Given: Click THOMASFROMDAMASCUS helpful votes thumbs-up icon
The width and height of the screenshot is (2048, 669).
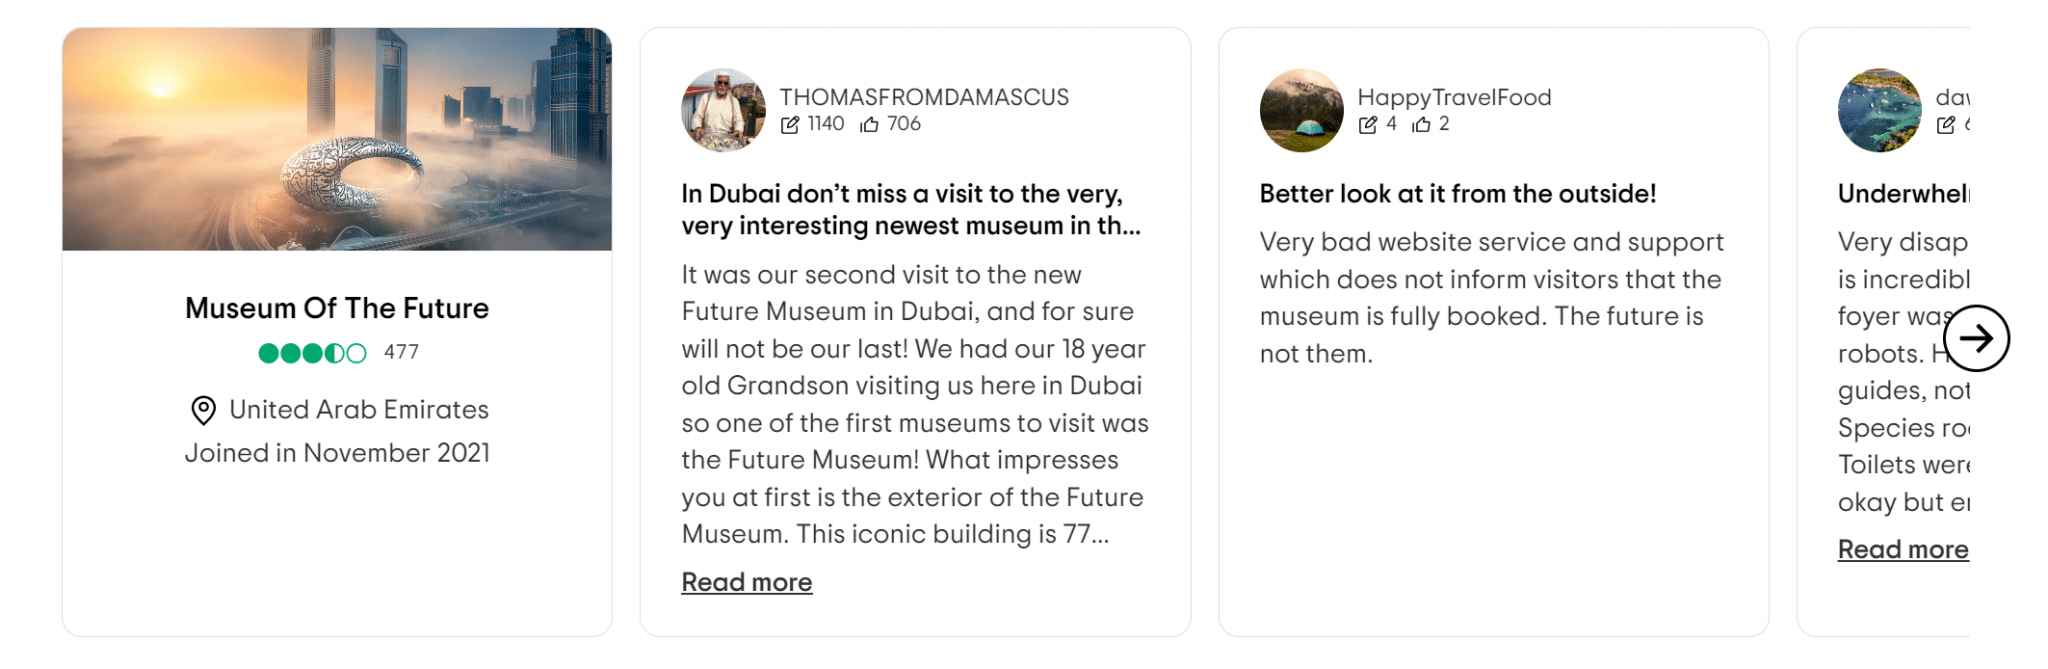Looking at the screenshot, I should (x=870, y=125).
